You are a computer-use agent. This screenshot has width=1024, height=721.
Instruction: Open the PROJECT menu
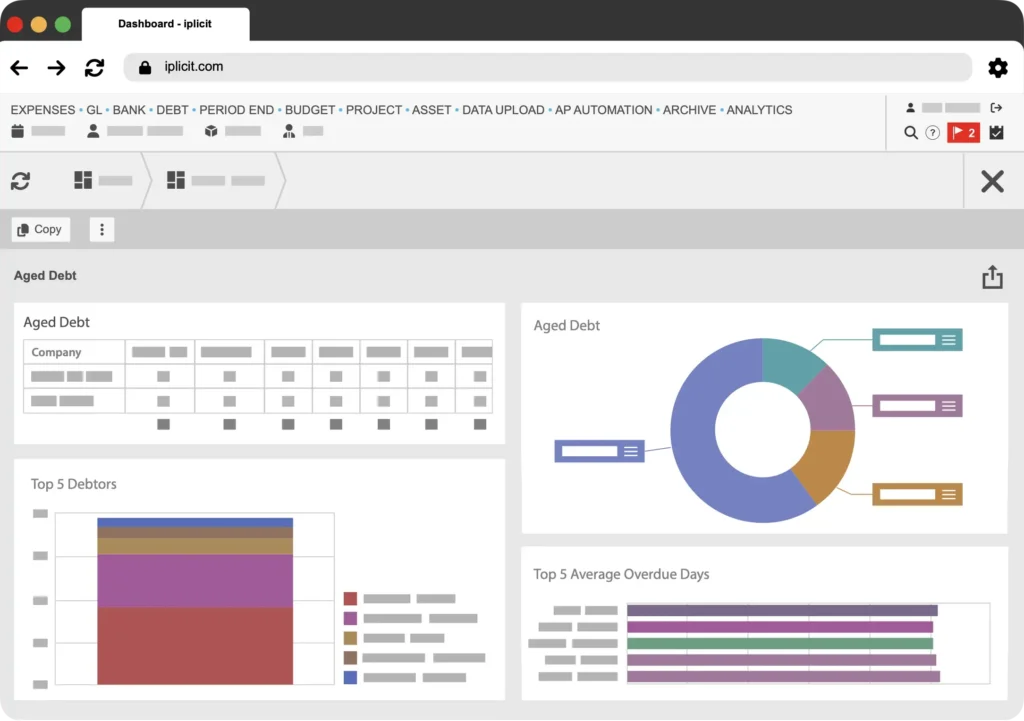tap(374, 110)
